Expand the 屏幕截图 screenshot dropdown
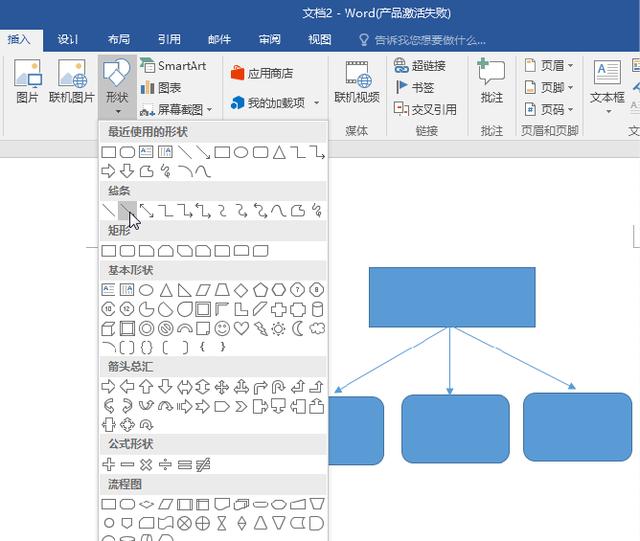Screen dimensions: 640x541 pyautogui.click(x=209, y=110)
